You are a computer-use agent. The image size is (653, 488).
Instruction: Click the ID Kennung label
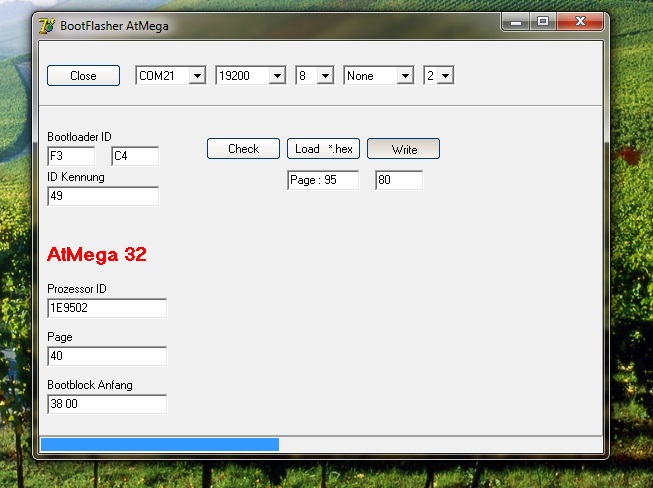pyautogui.click(x=76, y=177)
